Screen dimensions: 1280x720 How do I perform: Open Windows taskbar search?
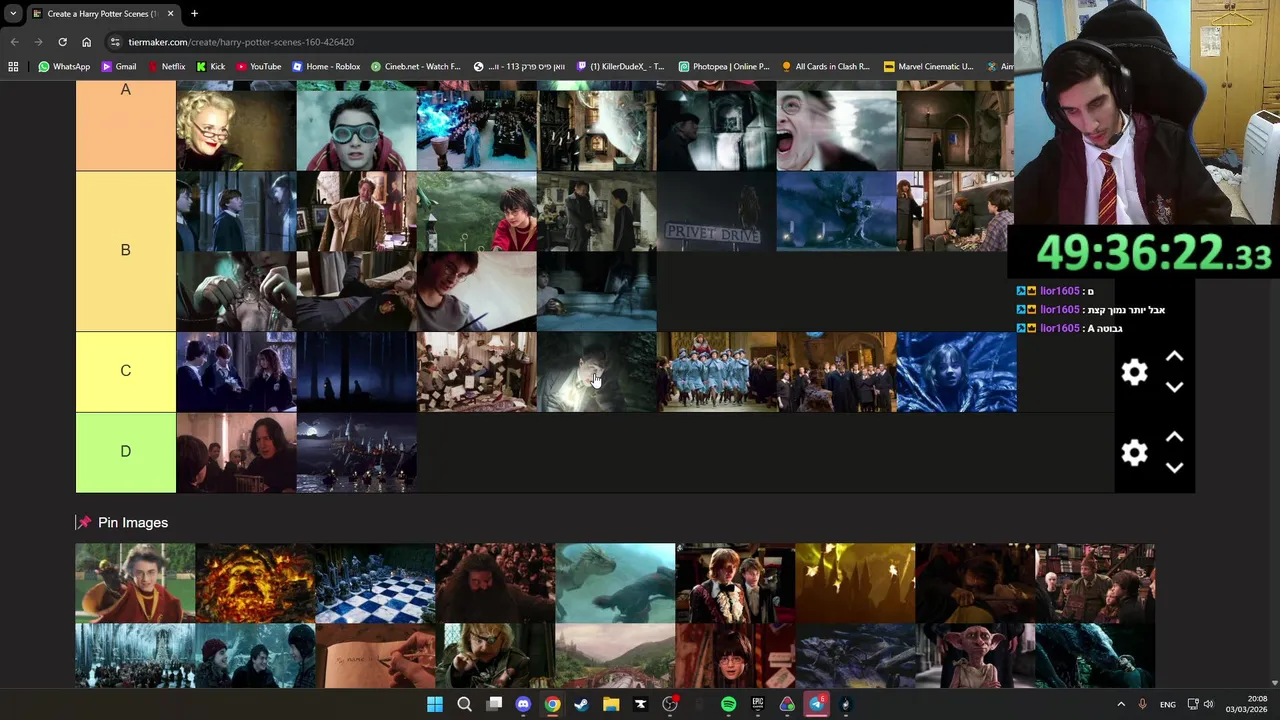pyautogui.click(x=464, y=704)
